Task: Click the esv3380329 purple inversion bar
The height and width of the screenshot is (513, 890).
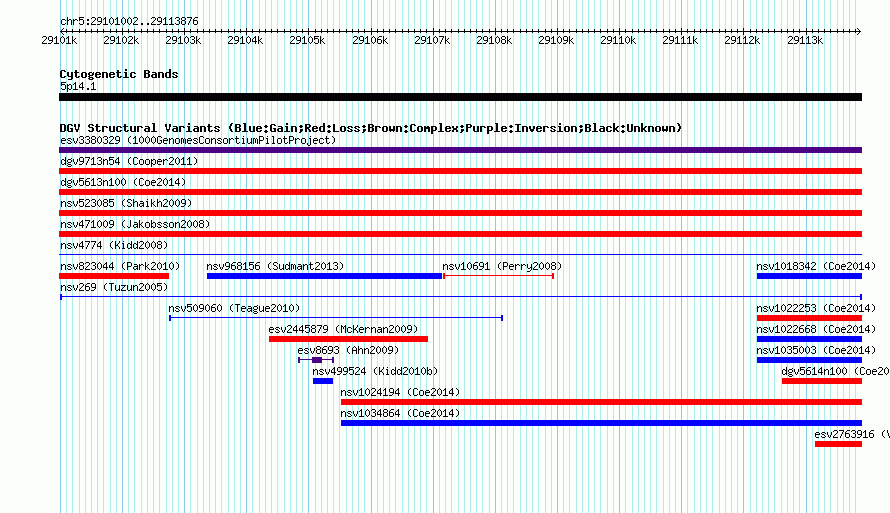Action: pos(460,150)
